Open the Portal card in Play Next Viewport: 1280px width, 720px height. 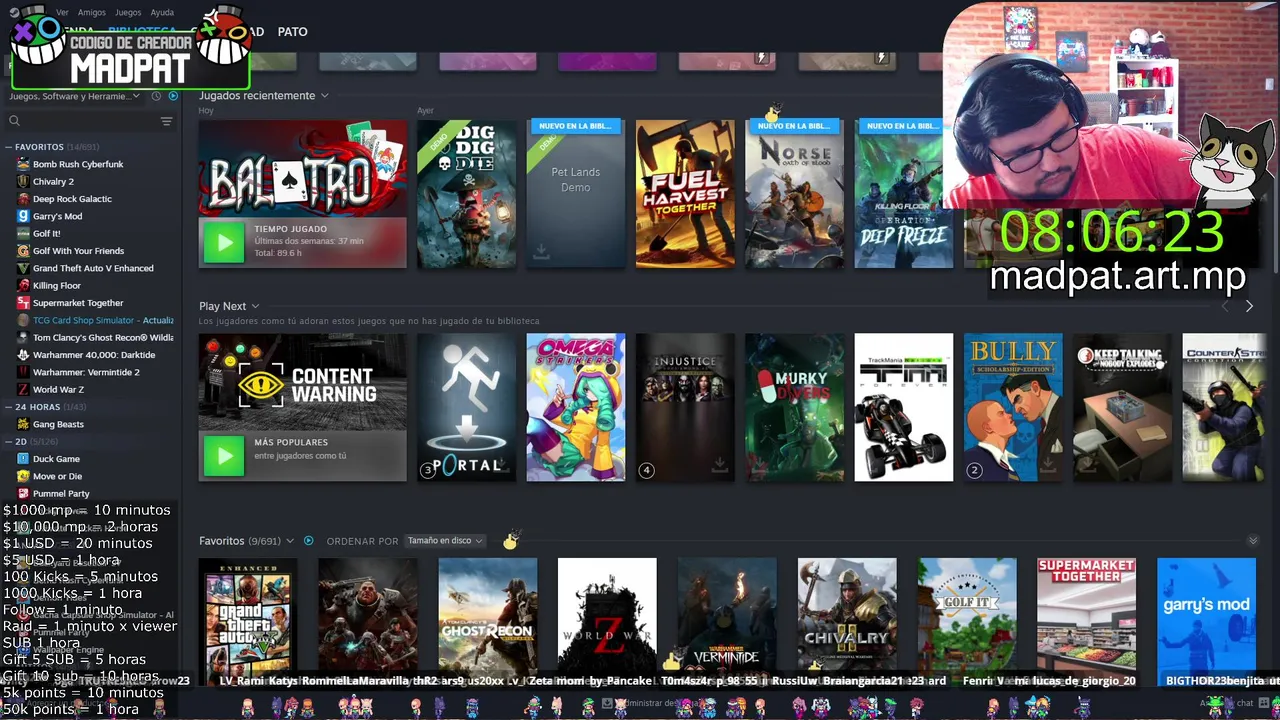coord(467,407)
